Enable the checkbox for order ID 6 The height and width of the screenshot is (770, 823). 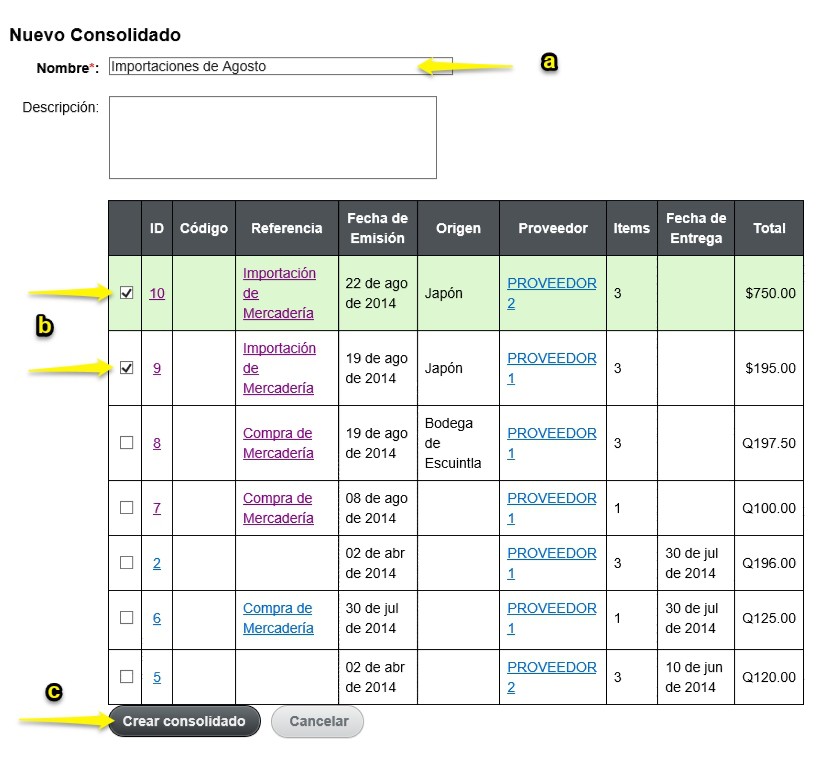pos(126,618)
